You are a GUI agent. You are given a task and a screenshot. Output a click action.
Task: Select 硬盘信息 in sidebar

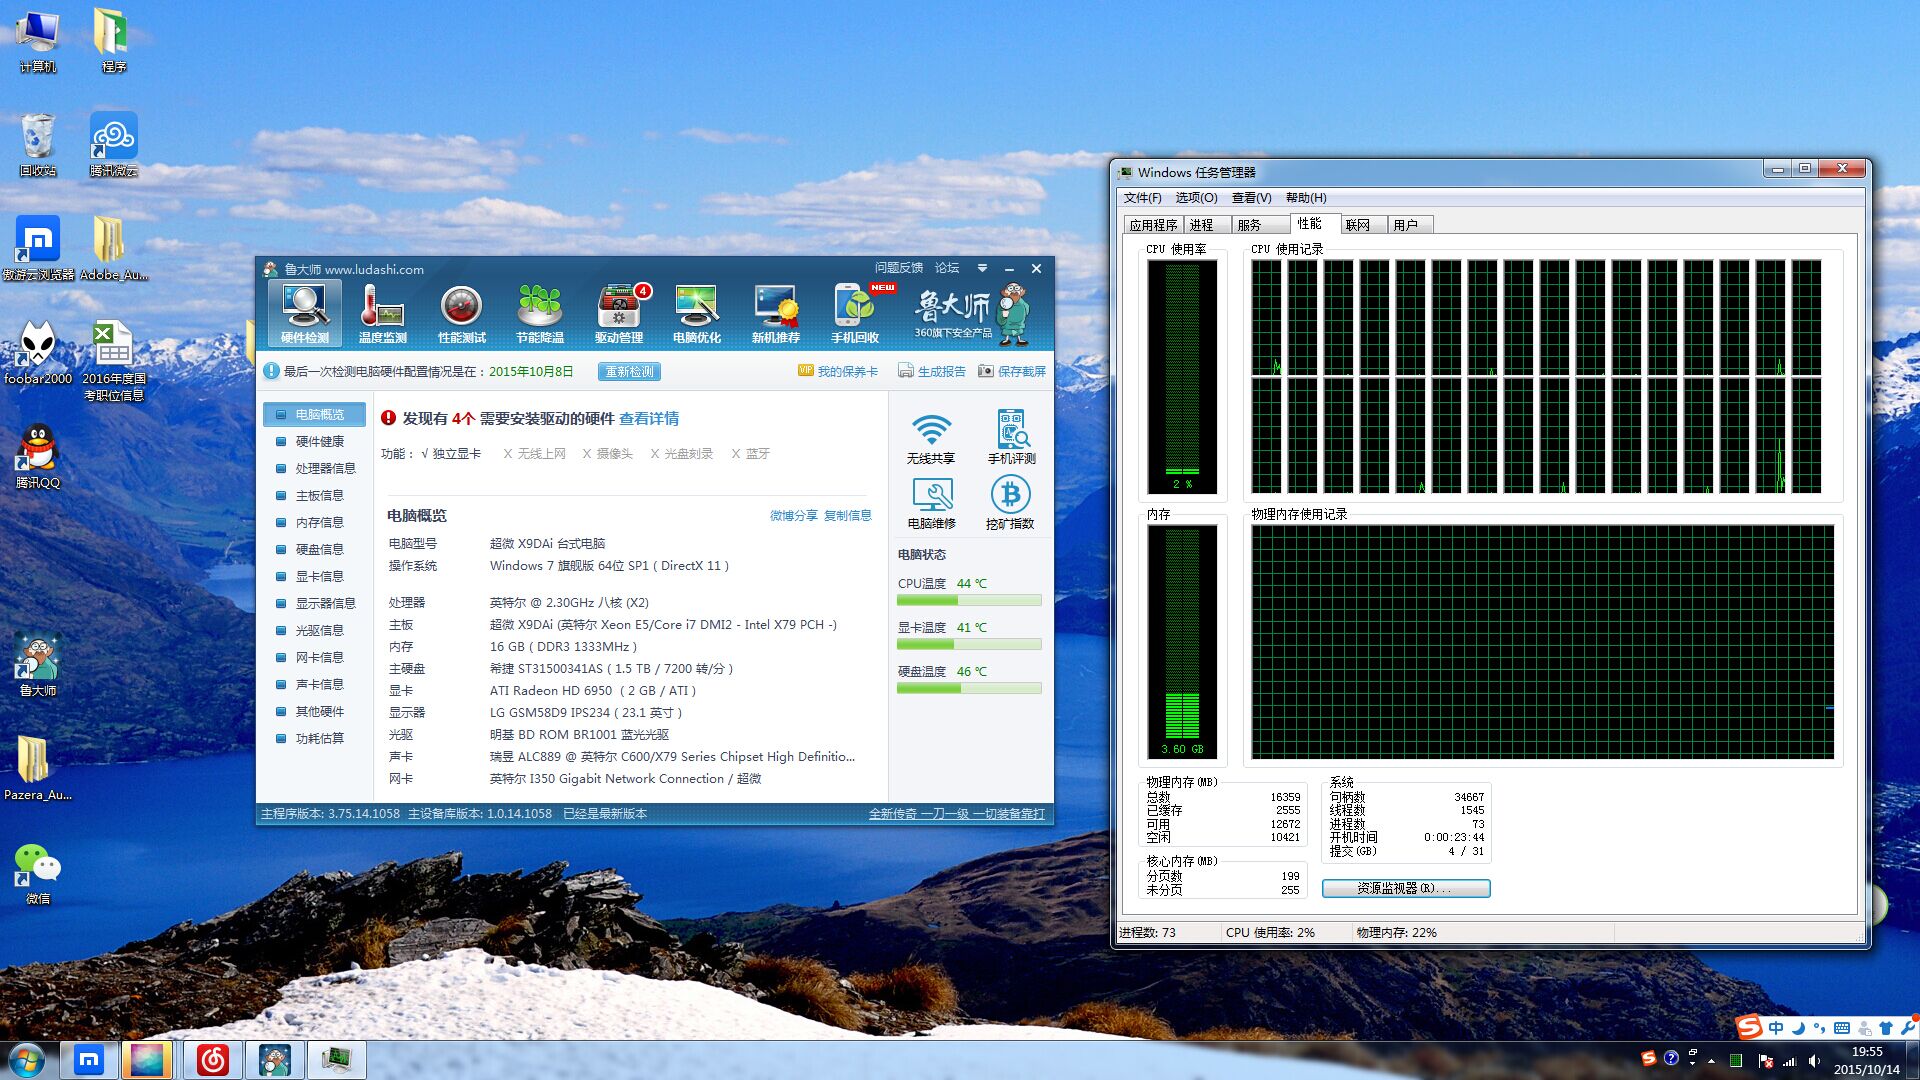[x=314, y=549]
